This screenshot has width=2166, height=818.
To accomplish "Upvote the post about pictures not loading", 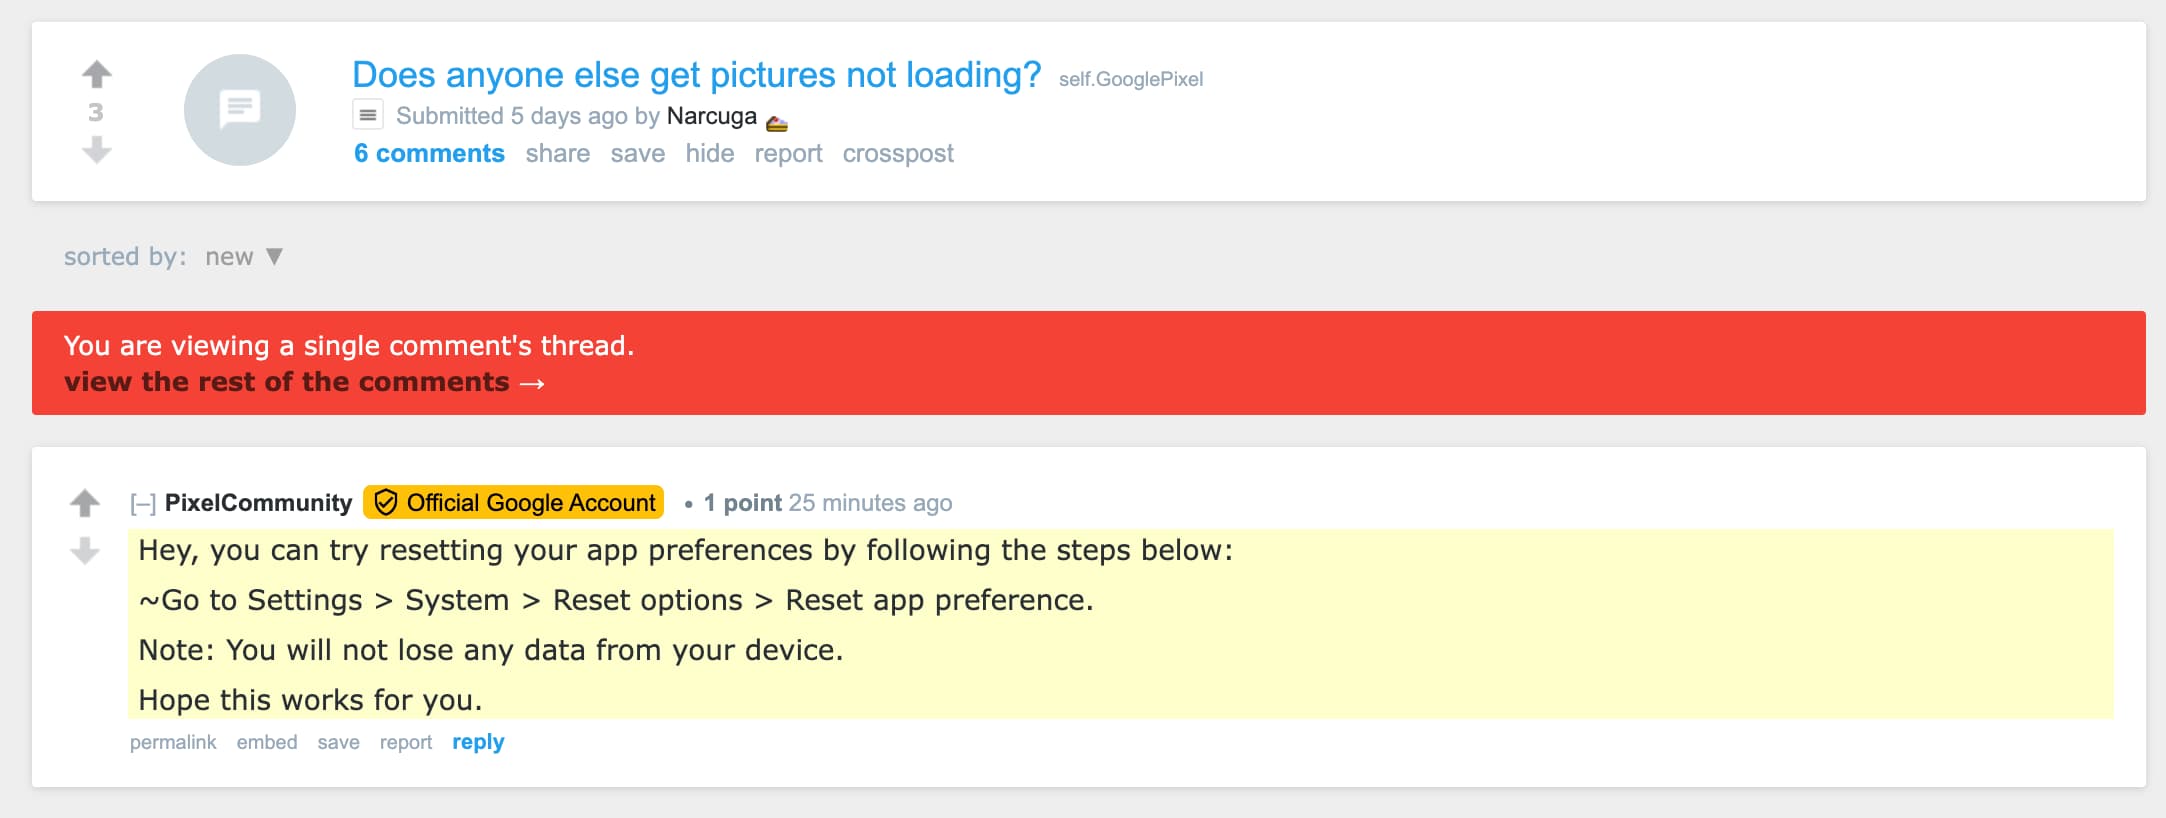I will [x=96, y=74].
